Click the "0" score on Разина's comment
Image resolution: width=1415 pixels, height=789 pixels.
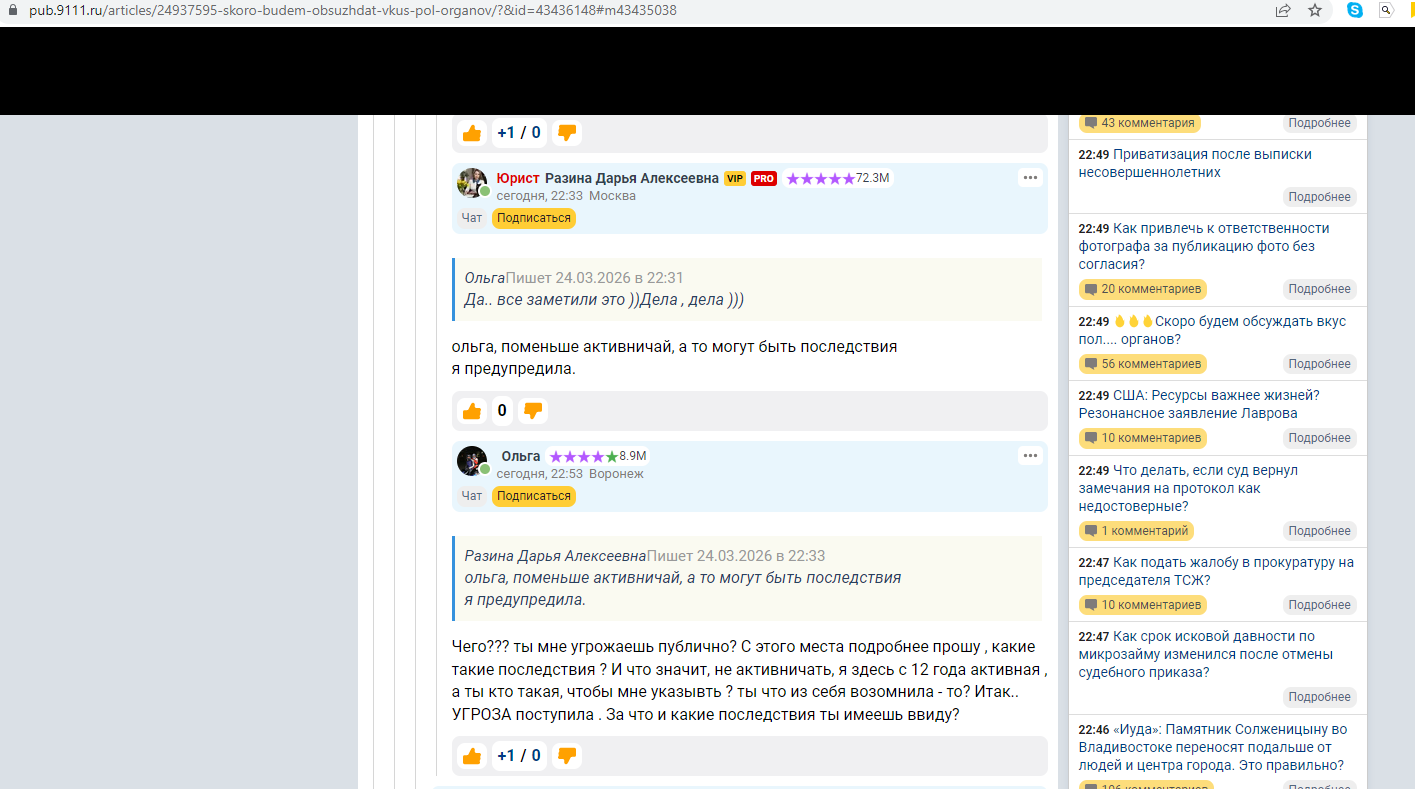click(502, 411)
